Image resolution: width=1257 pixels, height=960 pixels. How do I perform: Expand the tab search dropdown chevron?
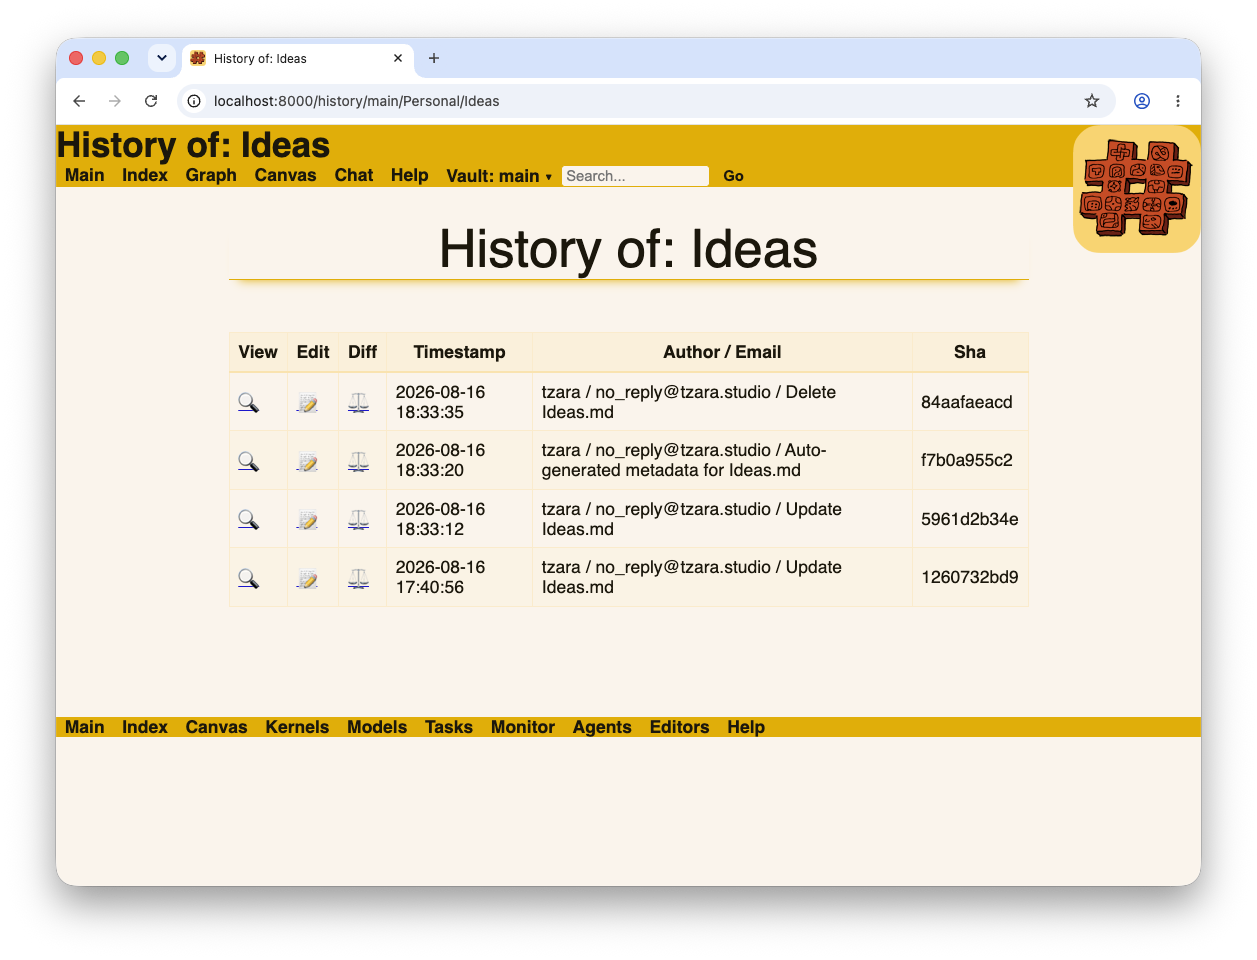[162, 58]
